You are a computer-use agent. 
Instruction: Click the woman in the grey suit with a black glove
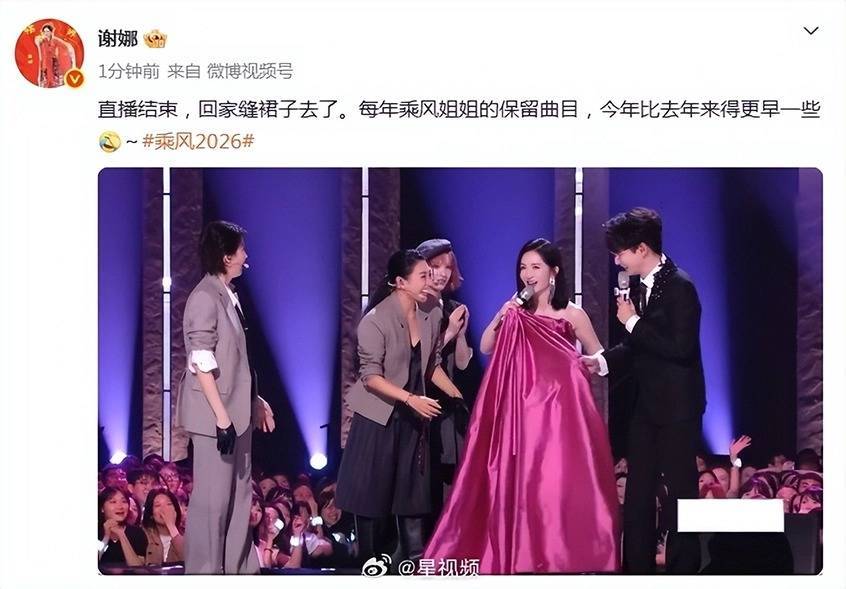tap(220, 396)
